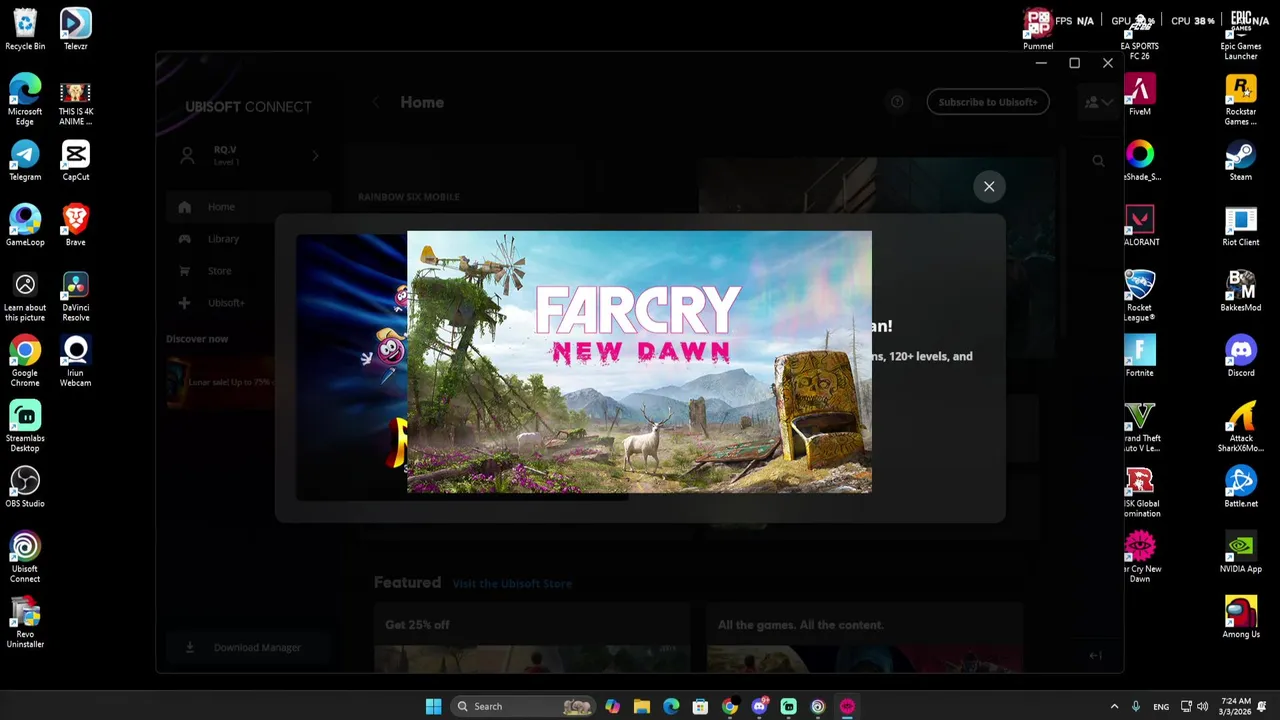Open the volume control in system tray

point(1202,706)
